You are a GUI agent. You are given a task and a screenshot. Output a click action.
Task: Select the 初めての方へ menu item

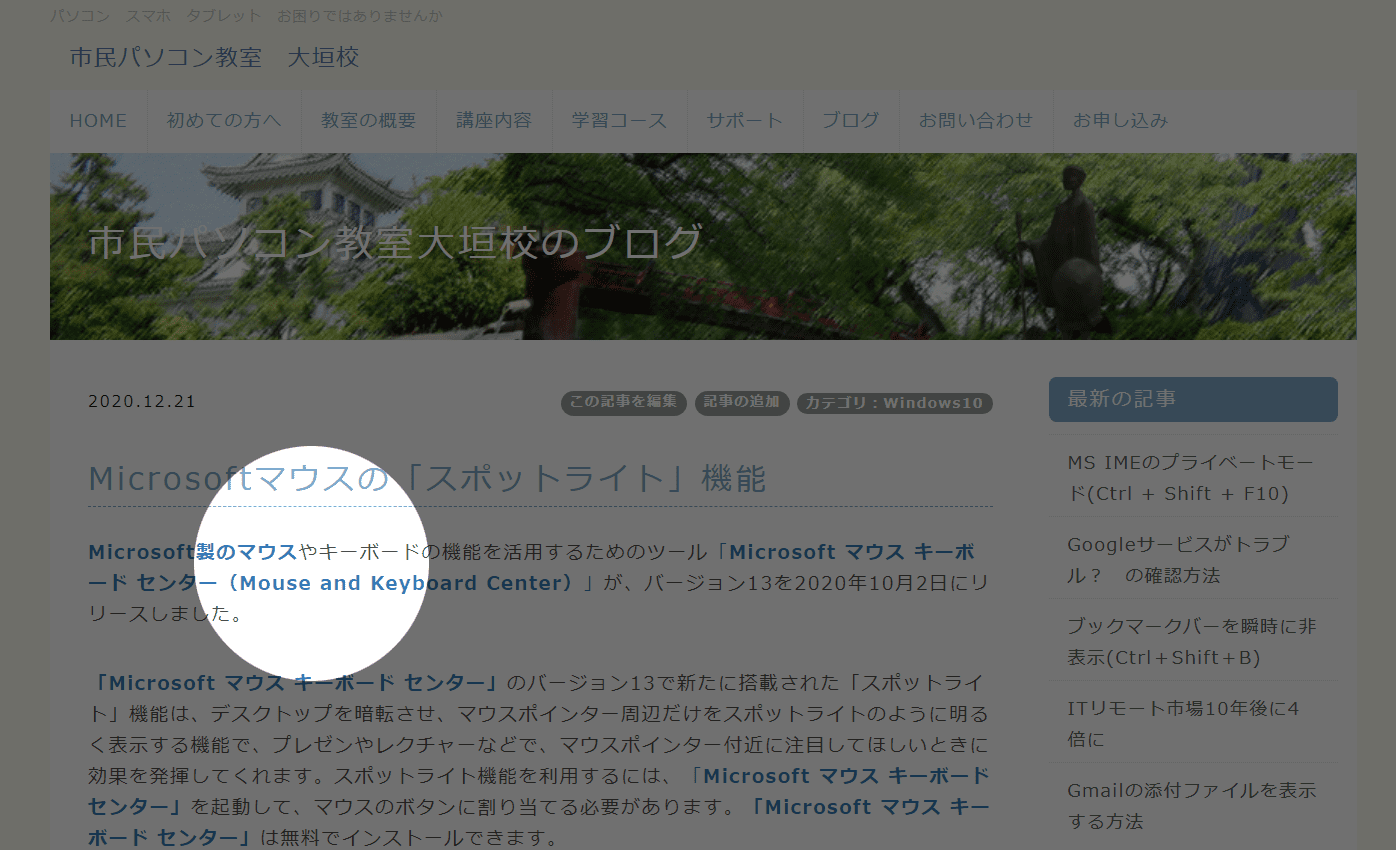[224, 121]
